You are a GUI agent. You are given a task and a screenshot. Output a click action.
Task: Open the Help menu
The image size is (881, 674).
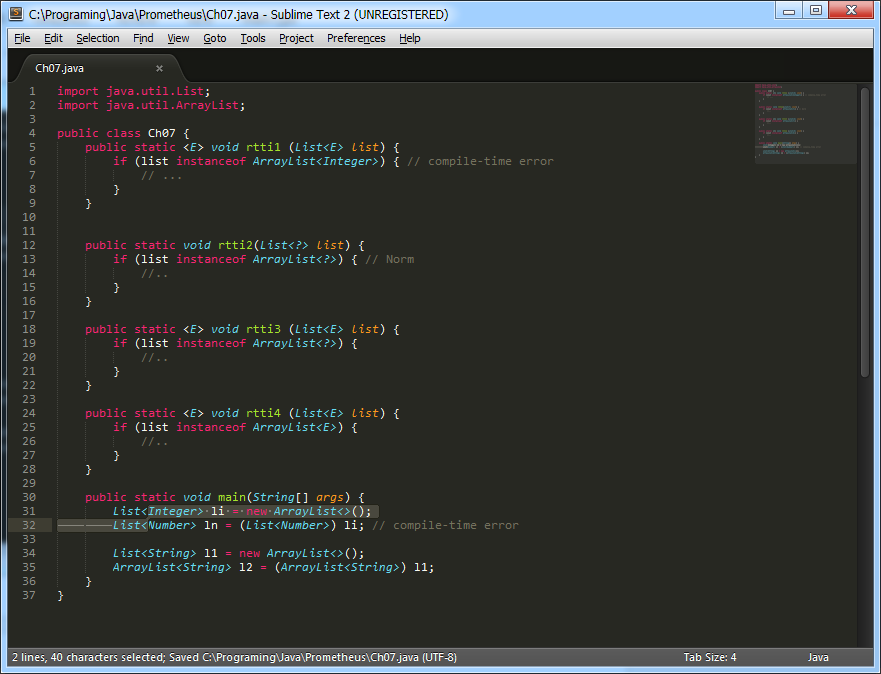[410, 38]
